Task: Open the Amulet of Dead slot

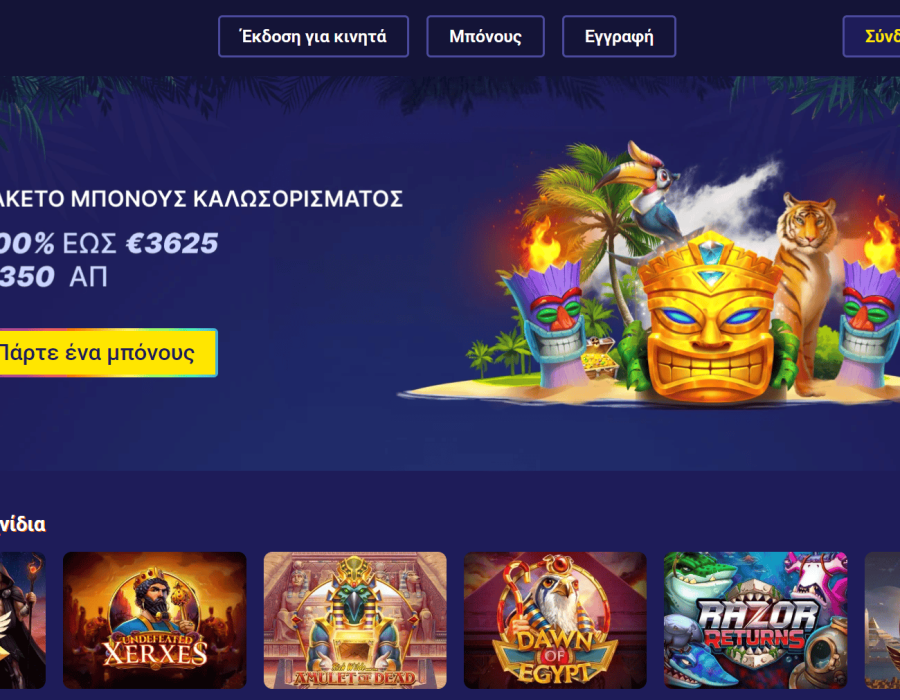Action: pyautogui.click(x=355, y=620)
